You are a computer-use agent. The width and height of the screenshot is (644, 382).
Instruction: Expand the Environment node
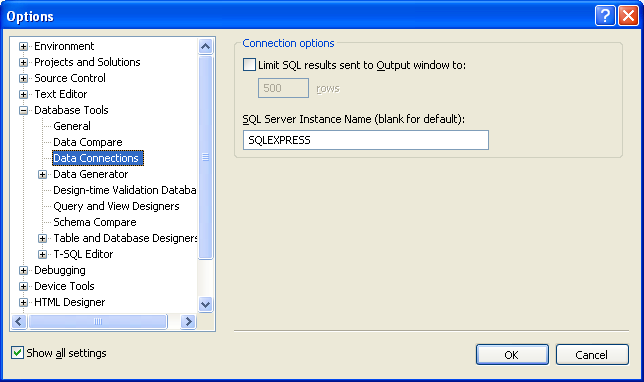click(23, 46)
